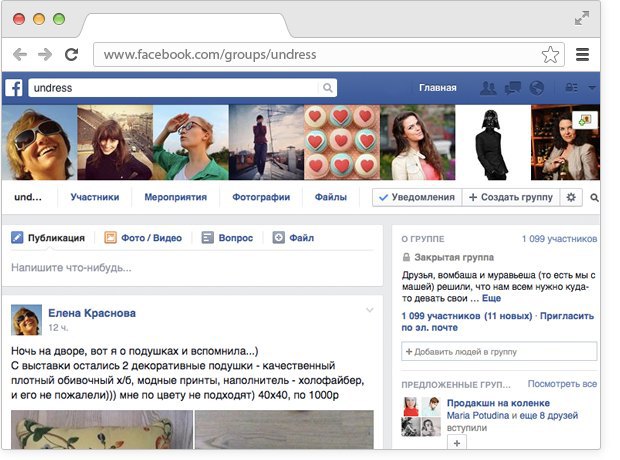Go back with browser back arrow
The width and height of the screenshot is (620, 460).
click(x=20, y=54)
